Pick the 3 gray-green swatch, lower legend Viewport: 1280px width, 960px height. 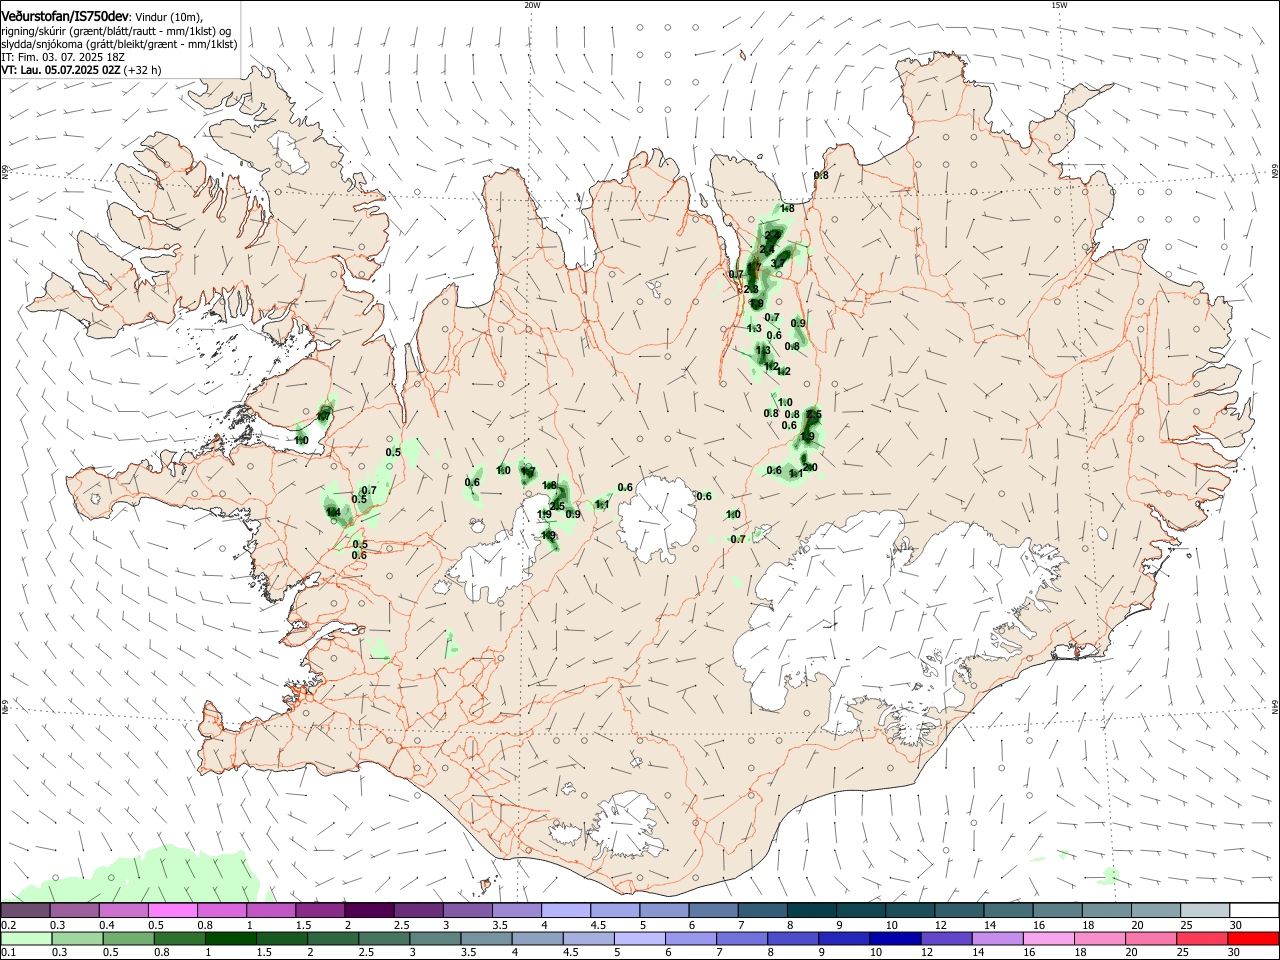[435, 938]
